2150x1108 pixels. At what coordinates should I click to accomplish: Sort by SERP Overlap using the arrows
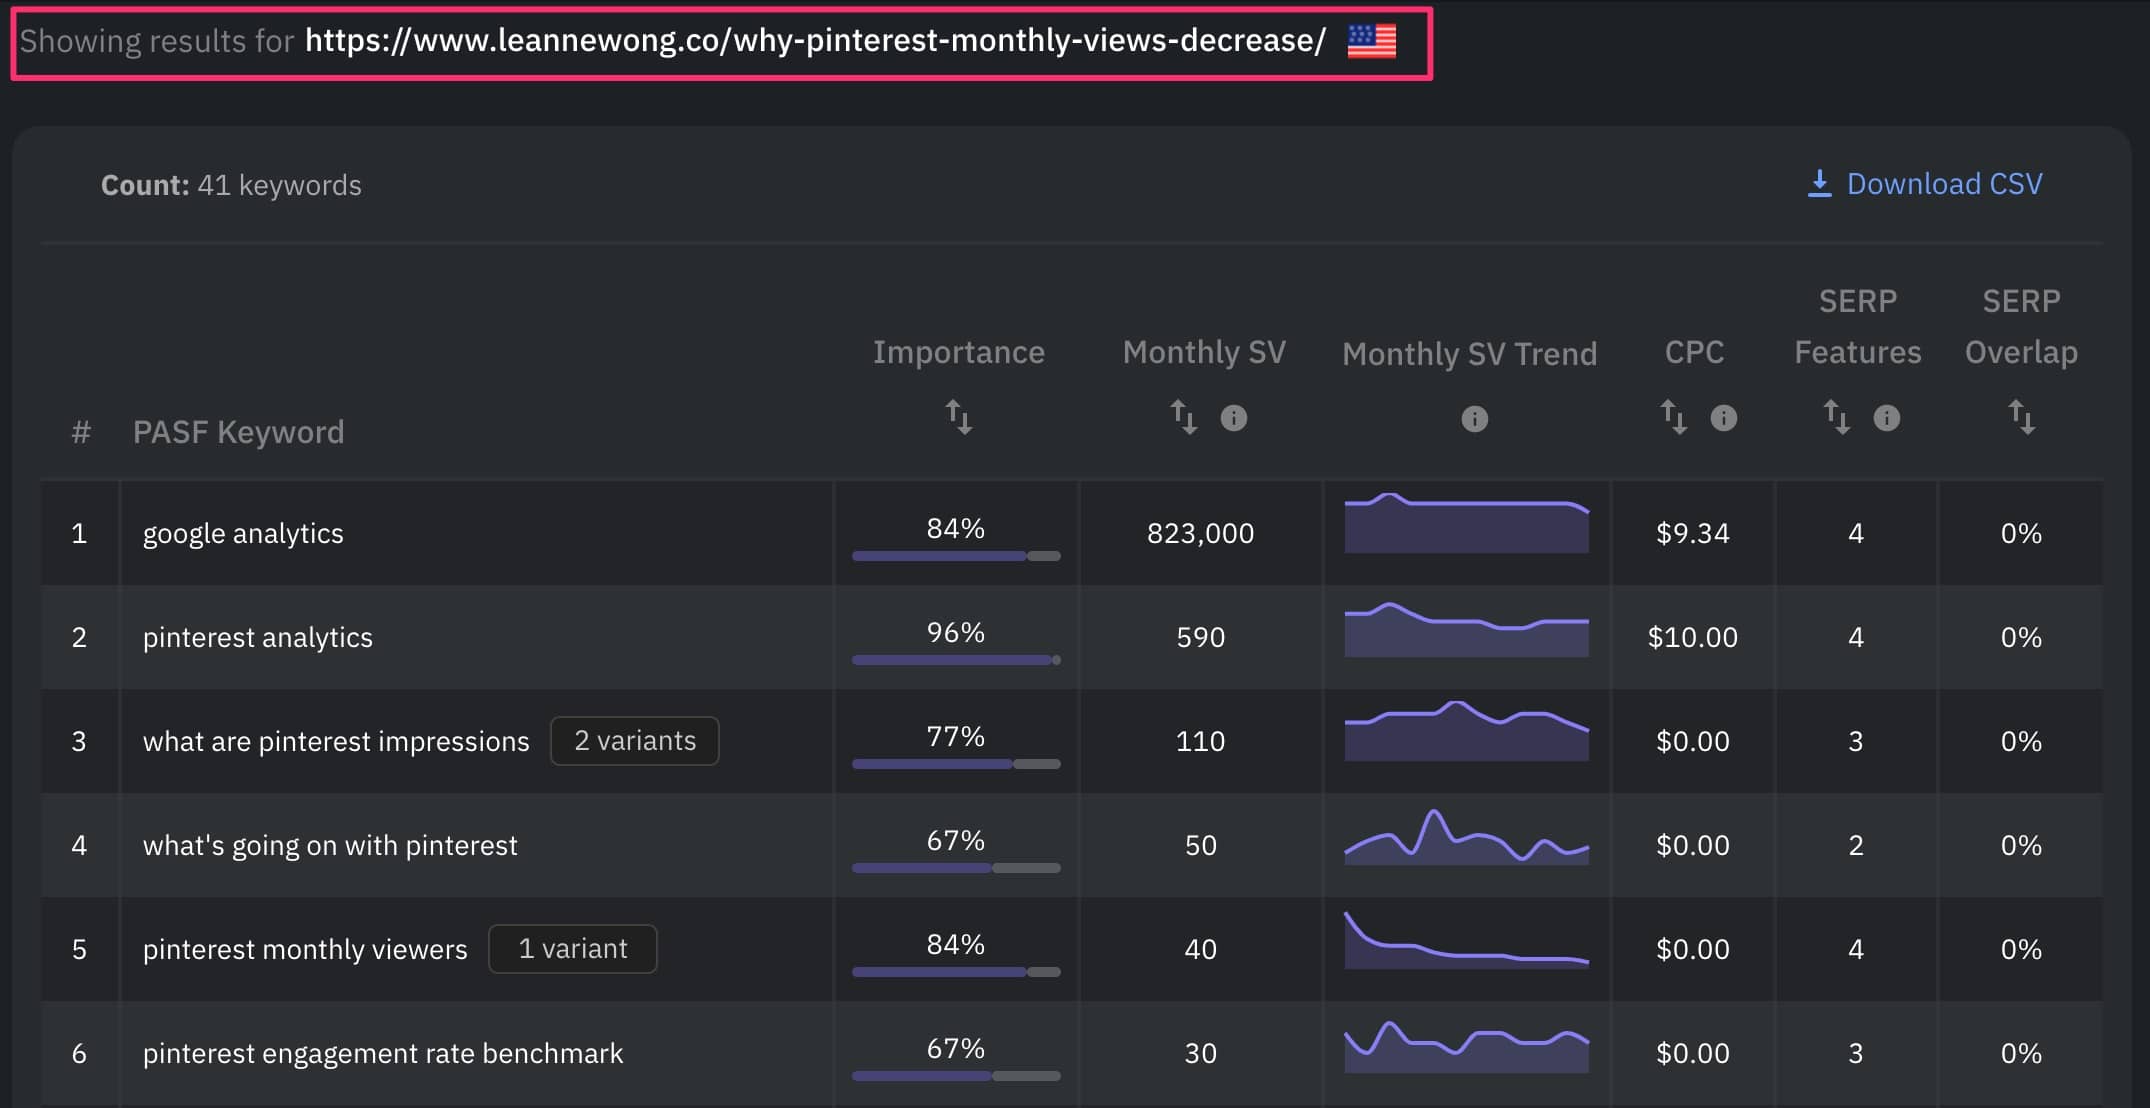click(x=2022, y=416)
